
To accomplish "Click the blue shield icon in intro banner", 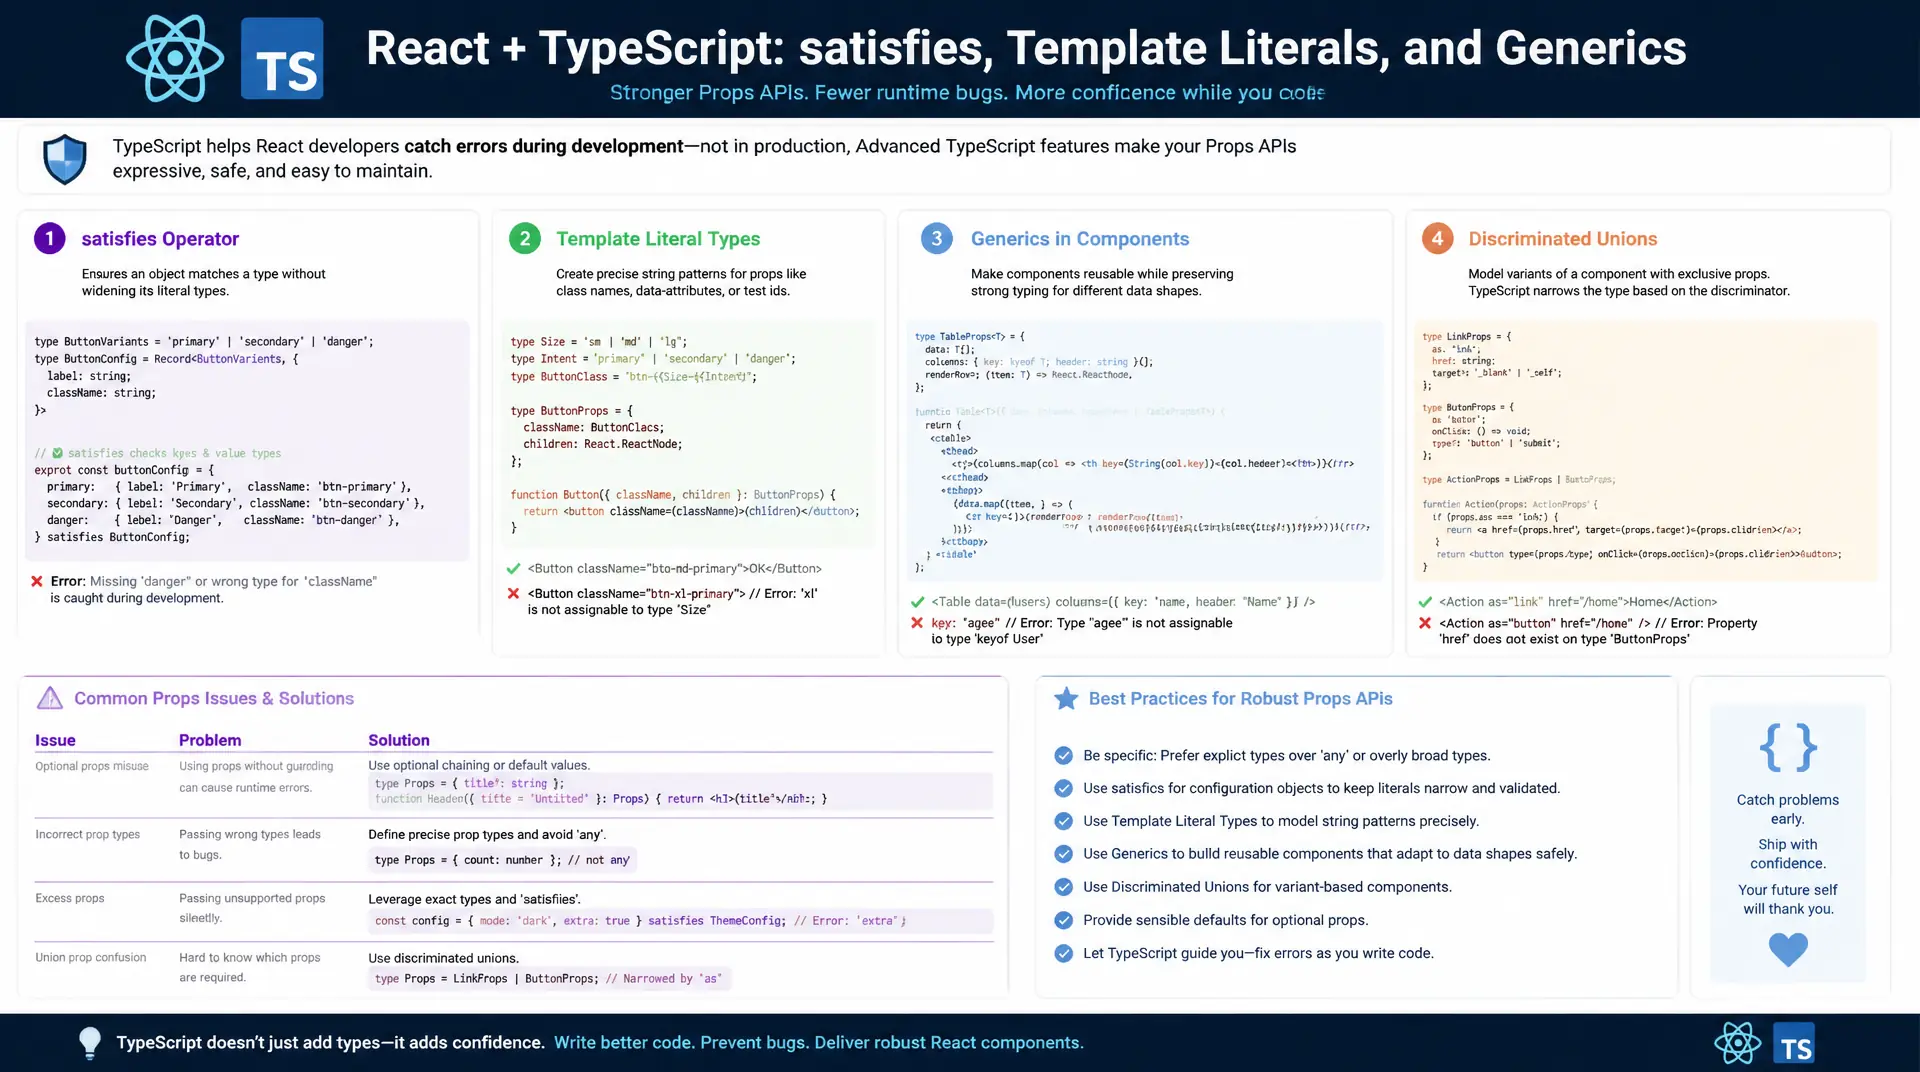I will click(65, 159).
